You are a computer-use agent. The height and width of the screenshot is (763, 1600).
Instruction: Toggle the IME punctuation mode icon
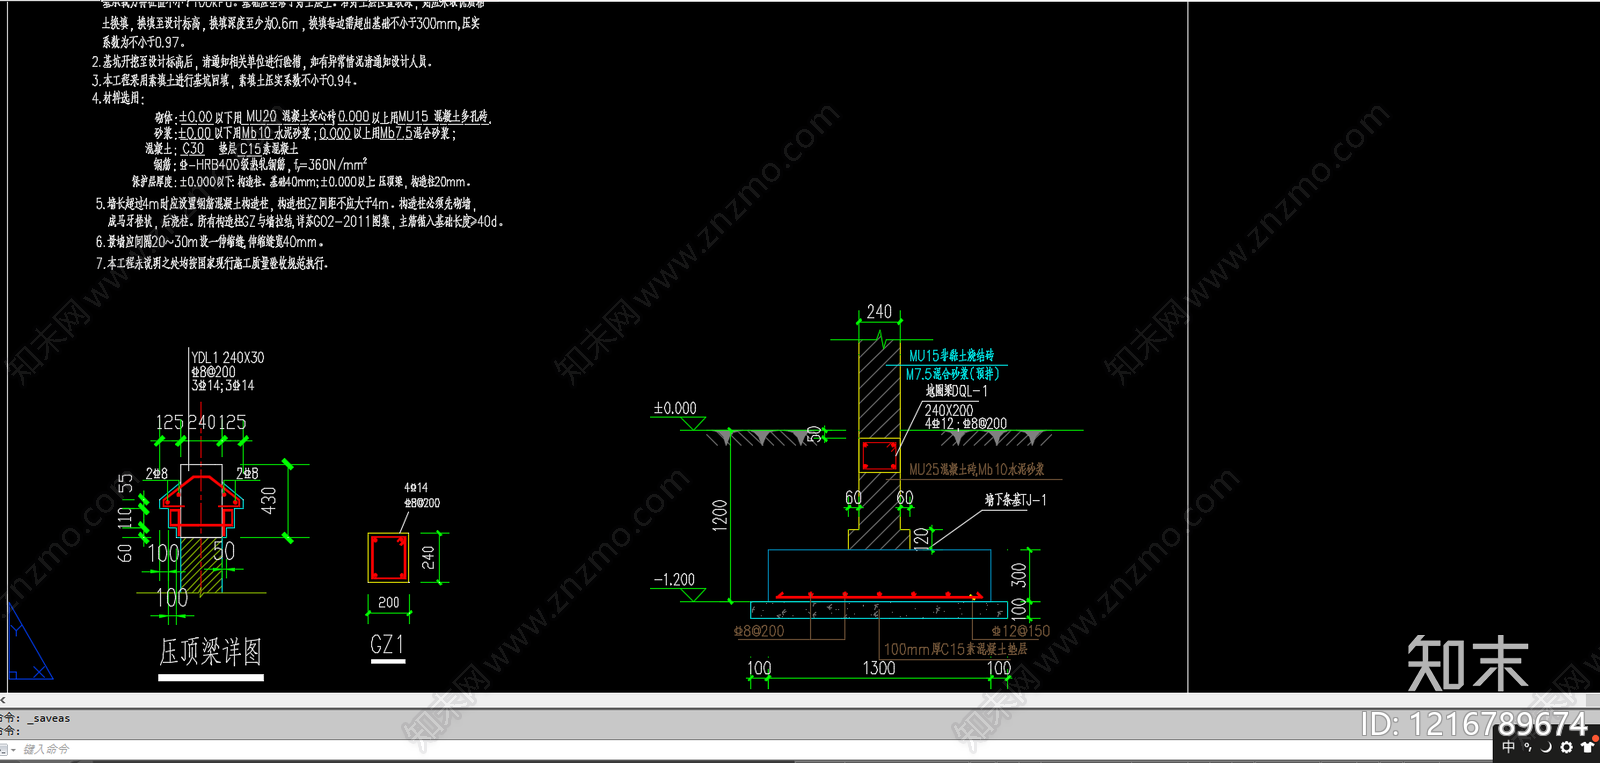coord(1528,746)
